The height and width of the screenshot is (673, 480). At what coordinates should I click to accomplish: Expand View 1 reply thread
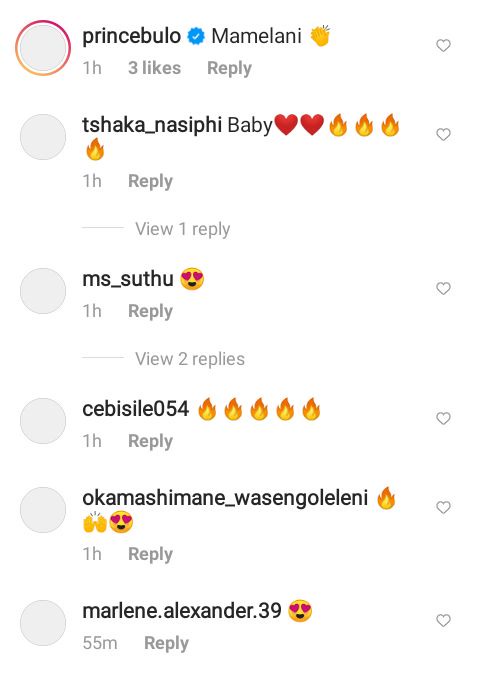(x=182, y=229)
